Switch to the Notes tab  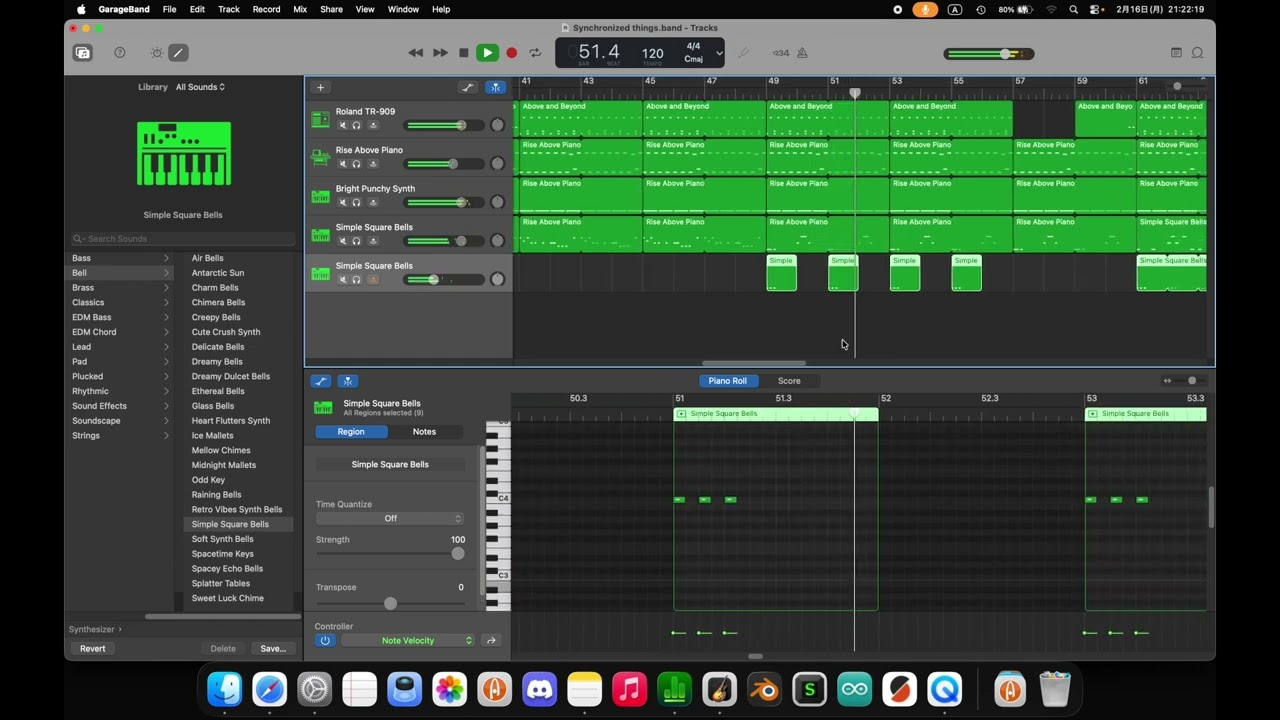pos(424,432)
